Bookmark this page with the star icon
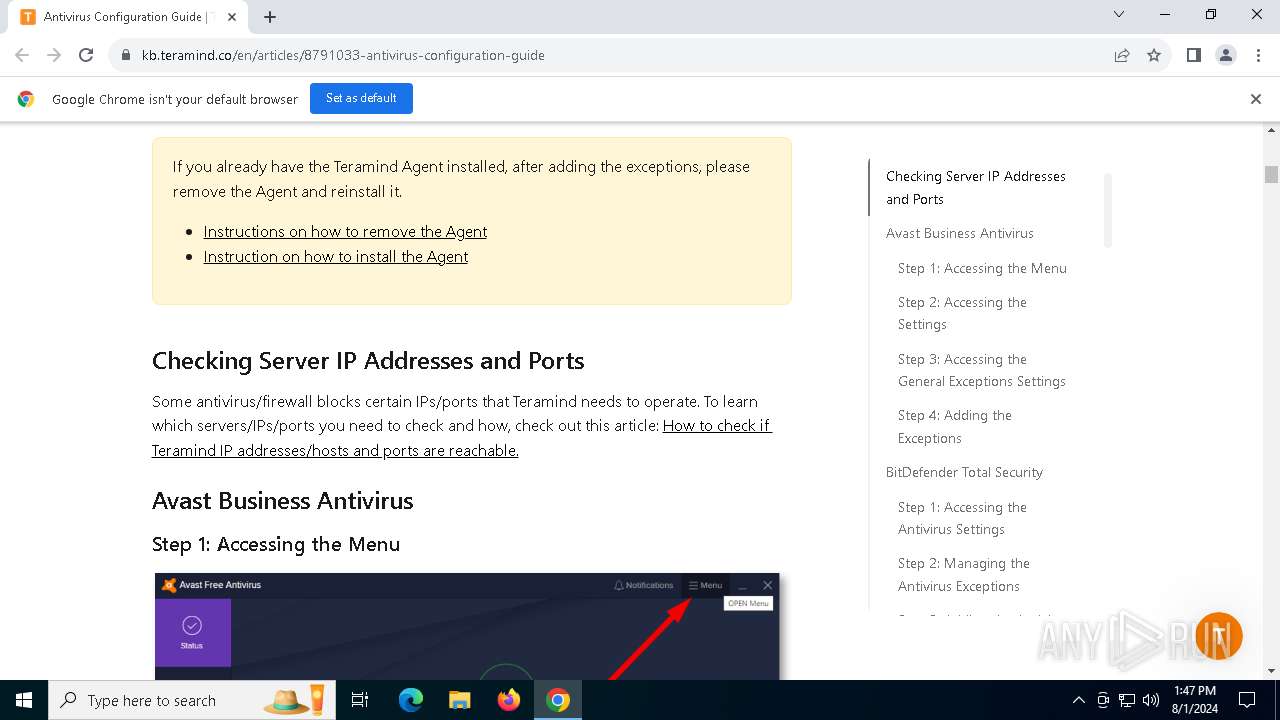 pyautogui.click(x=1154, y=55)
